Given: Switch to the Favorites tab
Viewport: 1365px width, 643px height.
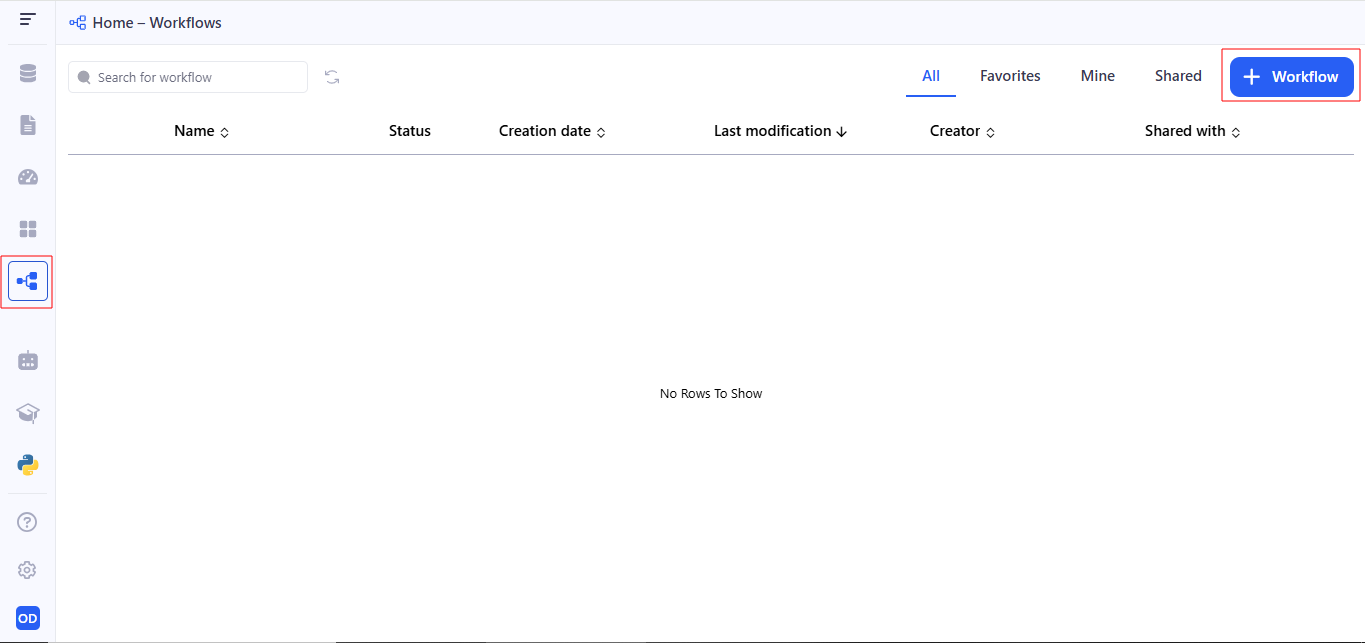Looking at the screenshot, I should 1010,76.
